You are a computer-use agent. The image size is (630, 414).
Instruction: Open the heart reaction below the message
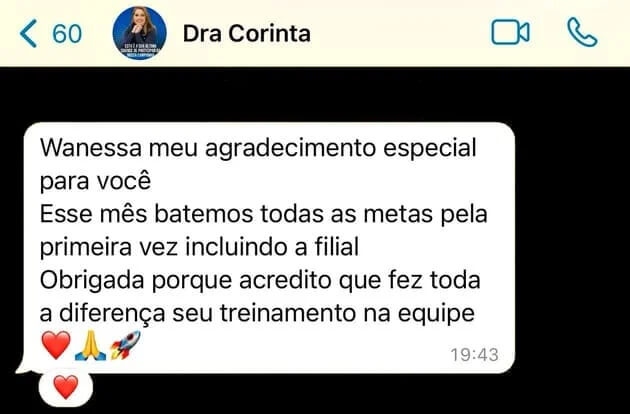click(66, 387)
